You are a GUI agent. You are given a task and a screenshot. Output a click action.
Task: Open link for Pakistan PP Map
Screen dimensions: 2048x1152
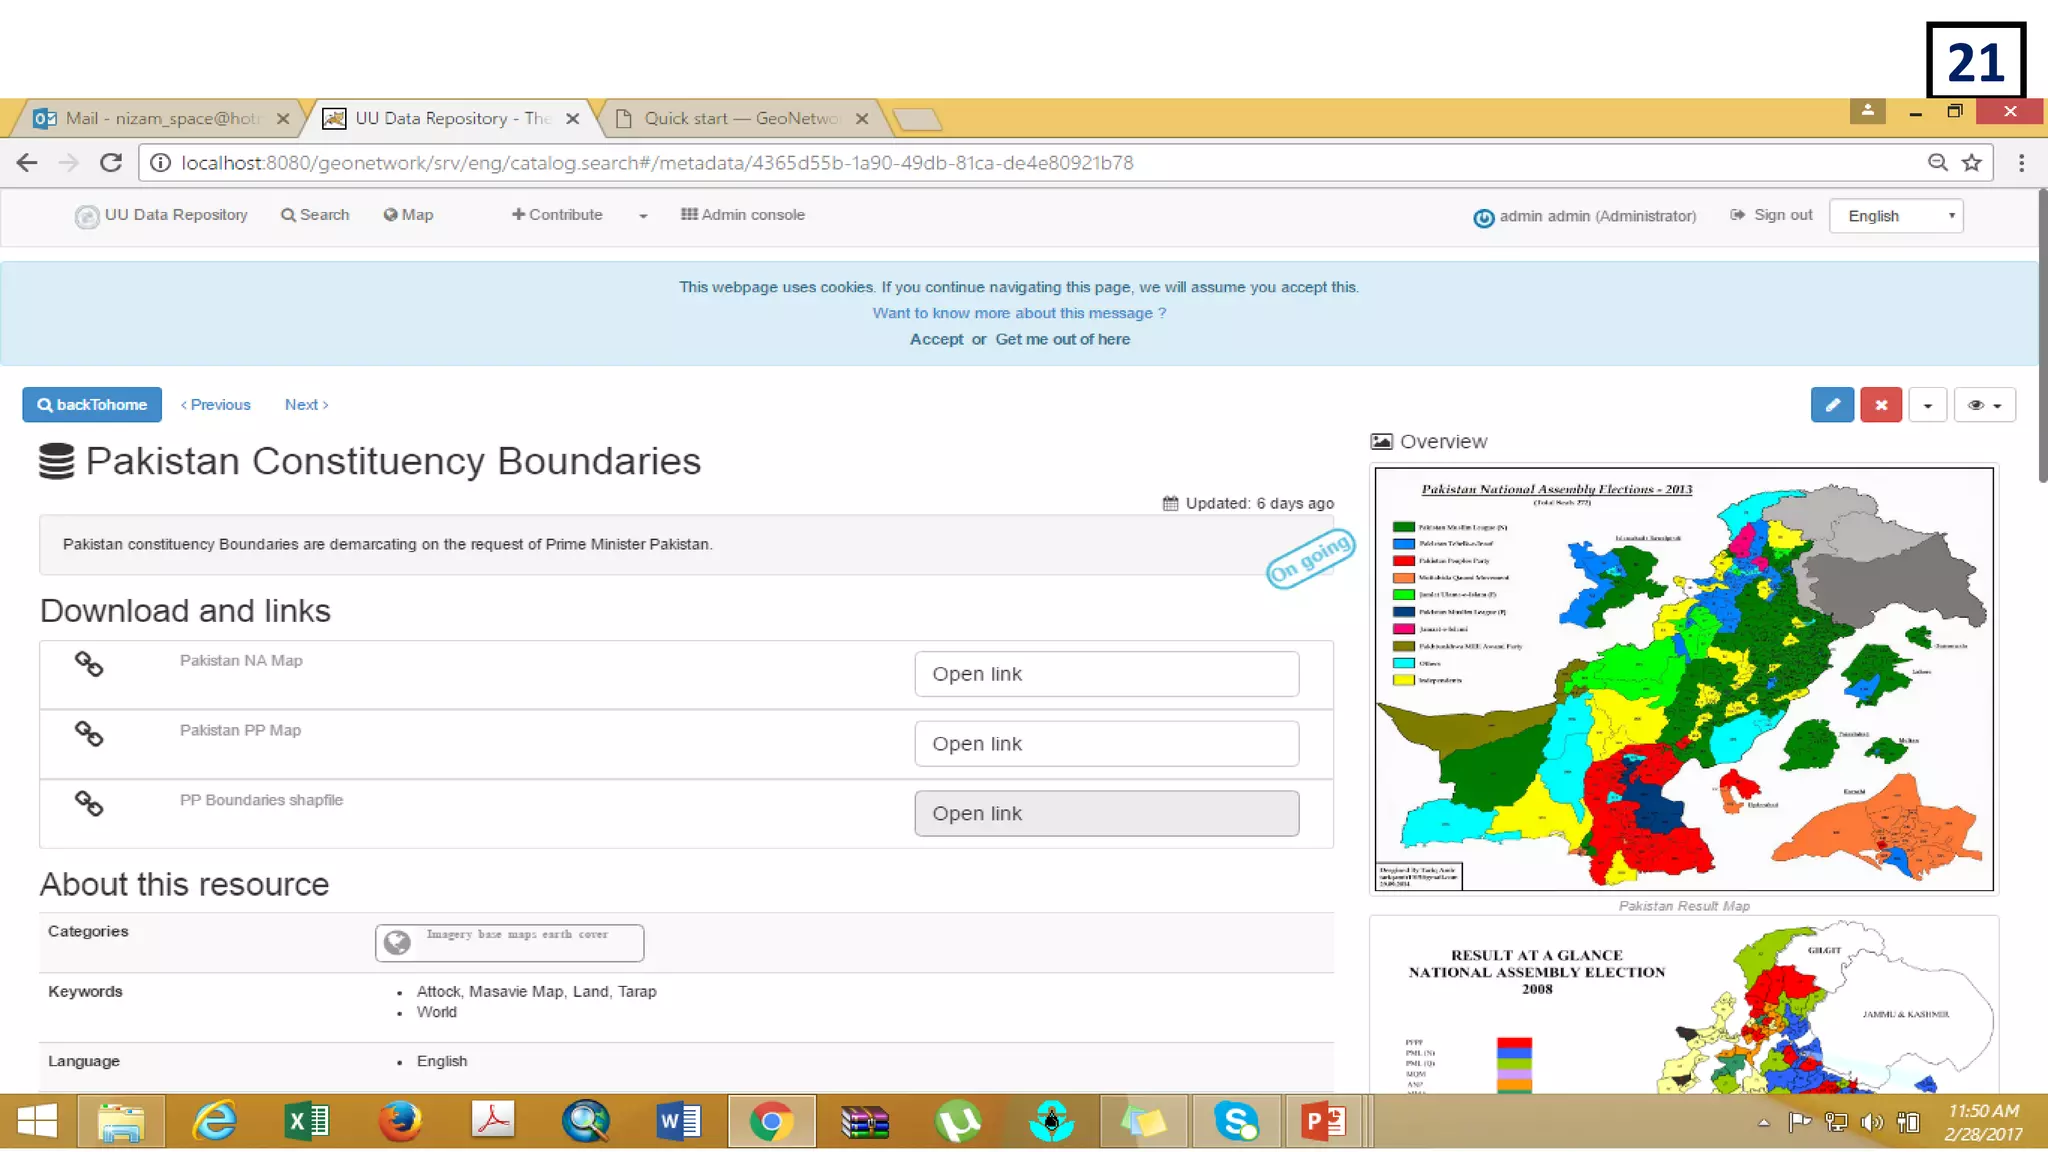tap(1106, 744)
